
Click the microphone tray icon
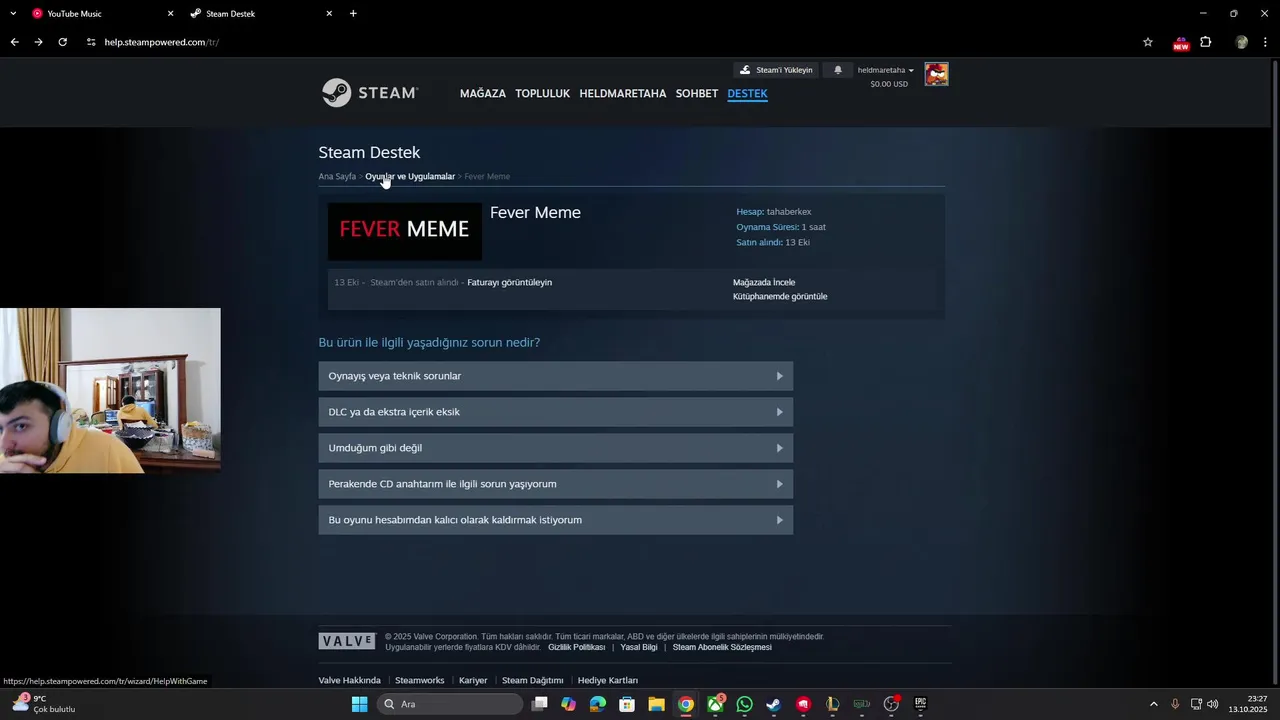(x=1175, y=704)
